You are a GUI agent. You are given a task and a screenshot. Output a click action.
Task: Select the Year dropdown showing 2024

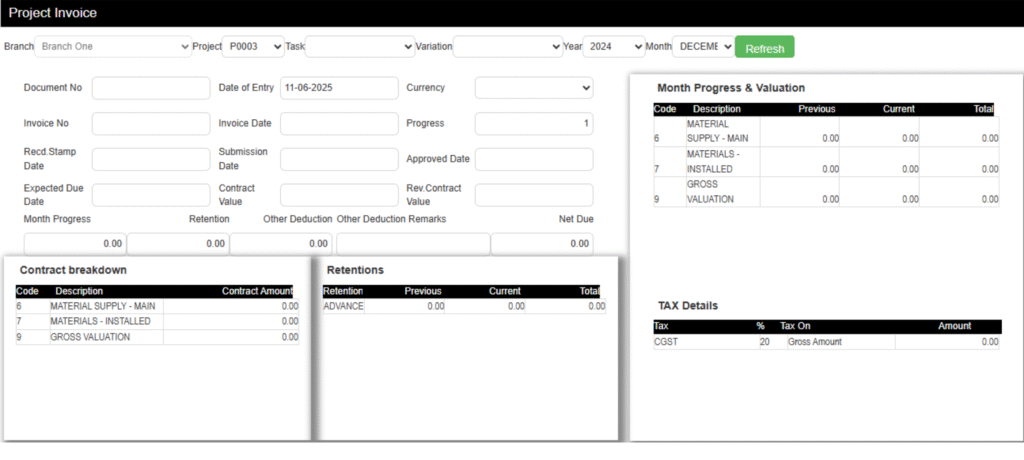click(x=613, y=46)
